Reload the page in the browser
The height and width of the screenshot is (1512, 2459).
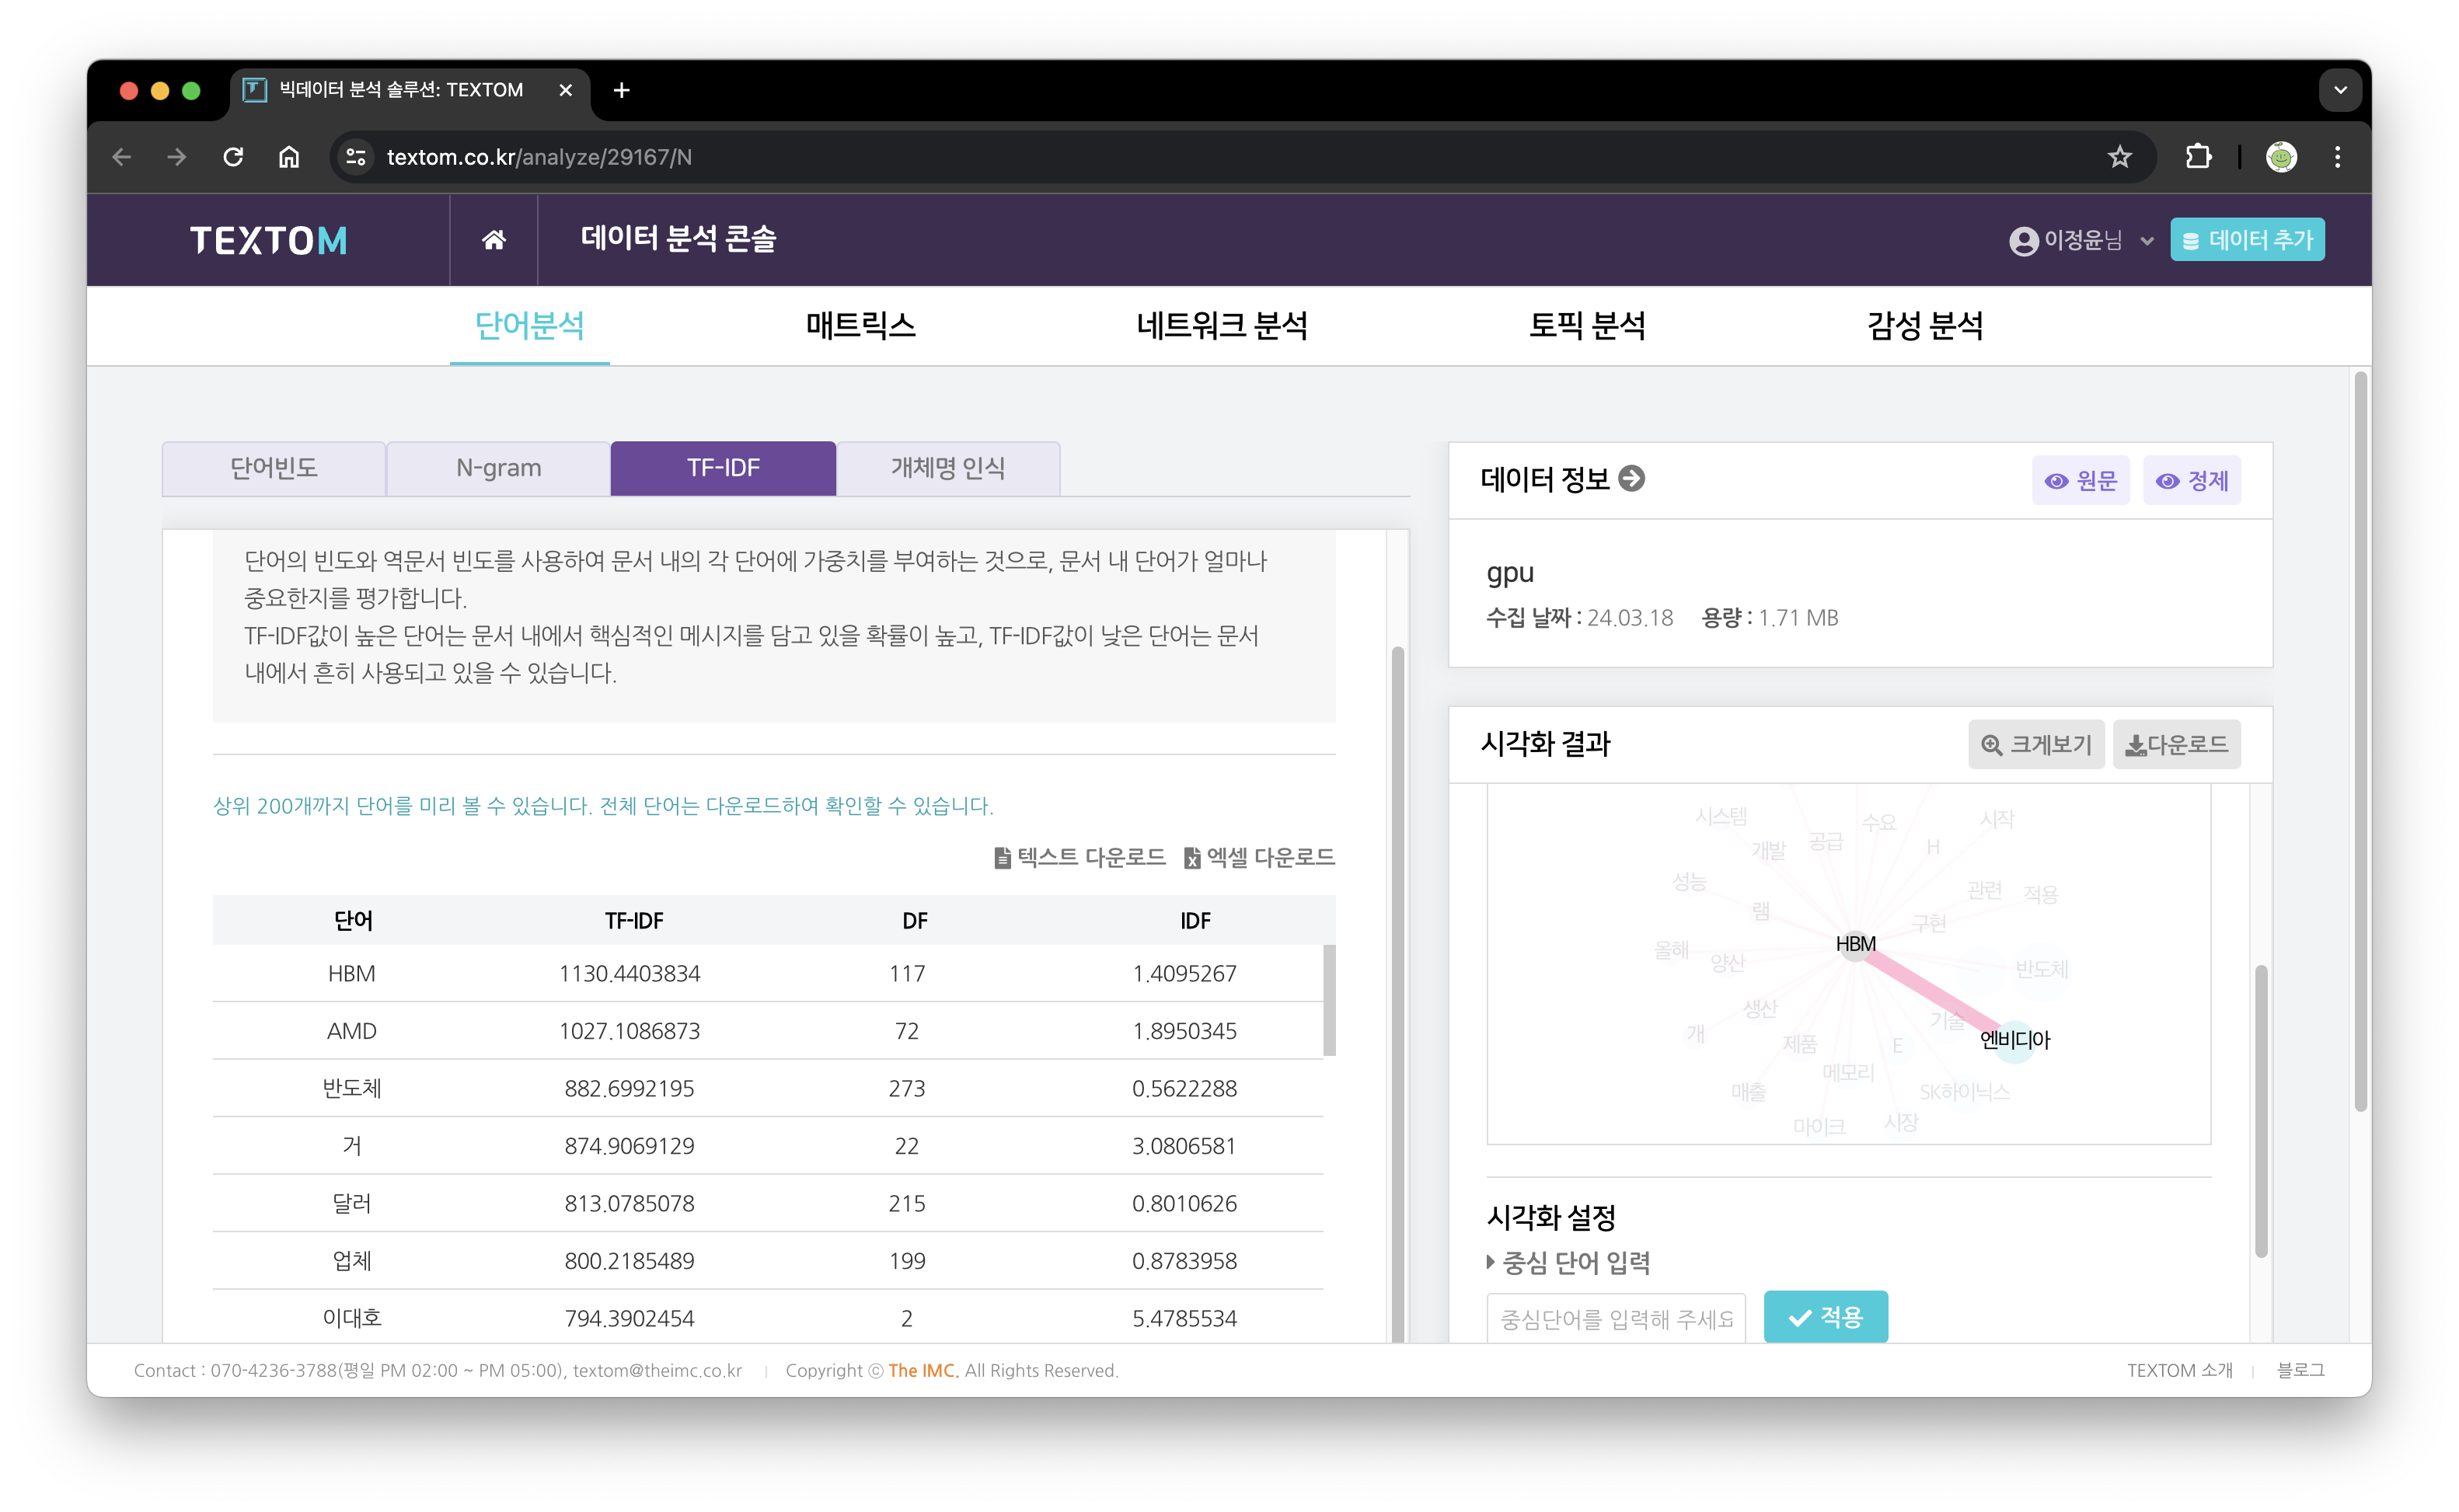click(x=233, y=157)
